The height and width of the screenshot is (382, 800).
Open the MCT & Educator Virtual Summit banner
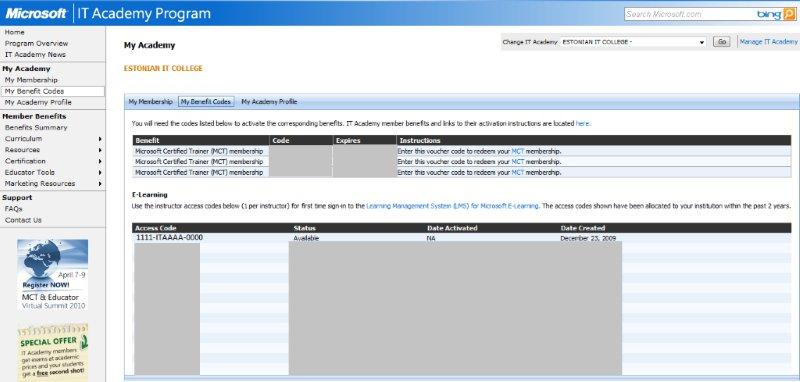pos(52,274)
